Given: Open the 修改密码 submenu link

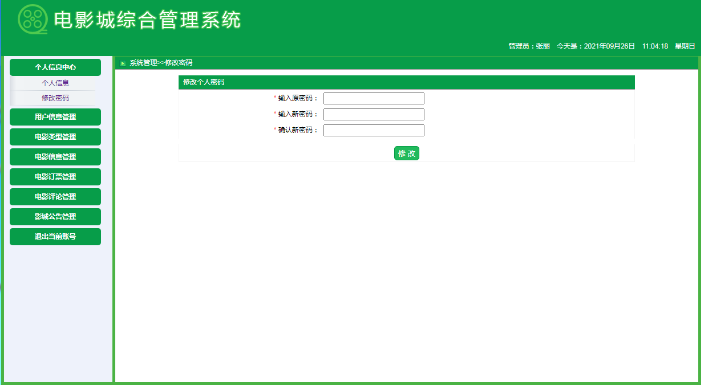Looking at the screenshot, I should click(x=55, y=98).
